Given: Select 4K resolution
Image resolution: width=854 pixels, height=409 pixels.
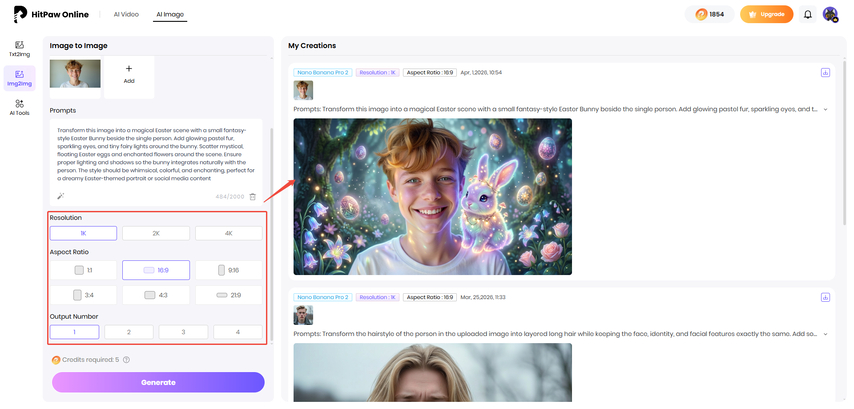Looking at the screenshot, I should pyautogui.click(x=229, y=233).
